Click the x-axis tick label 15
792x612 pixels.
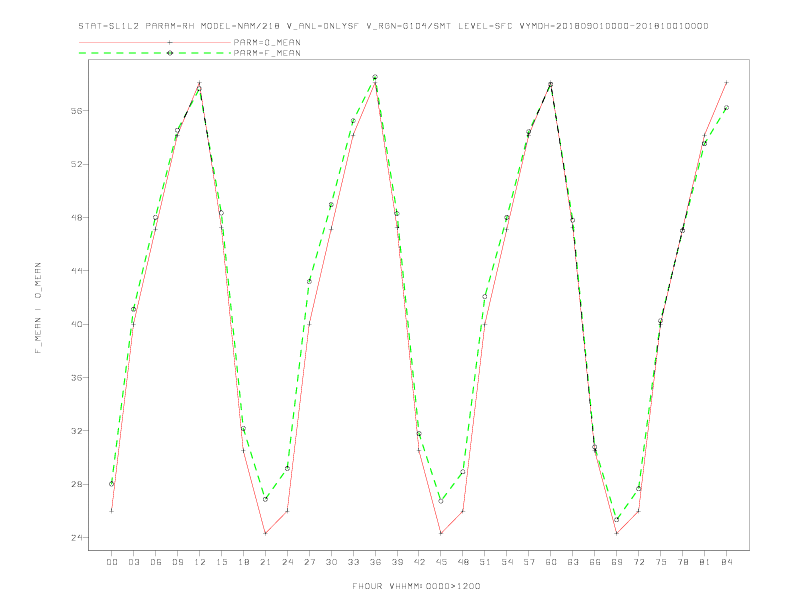click(221, 562)
